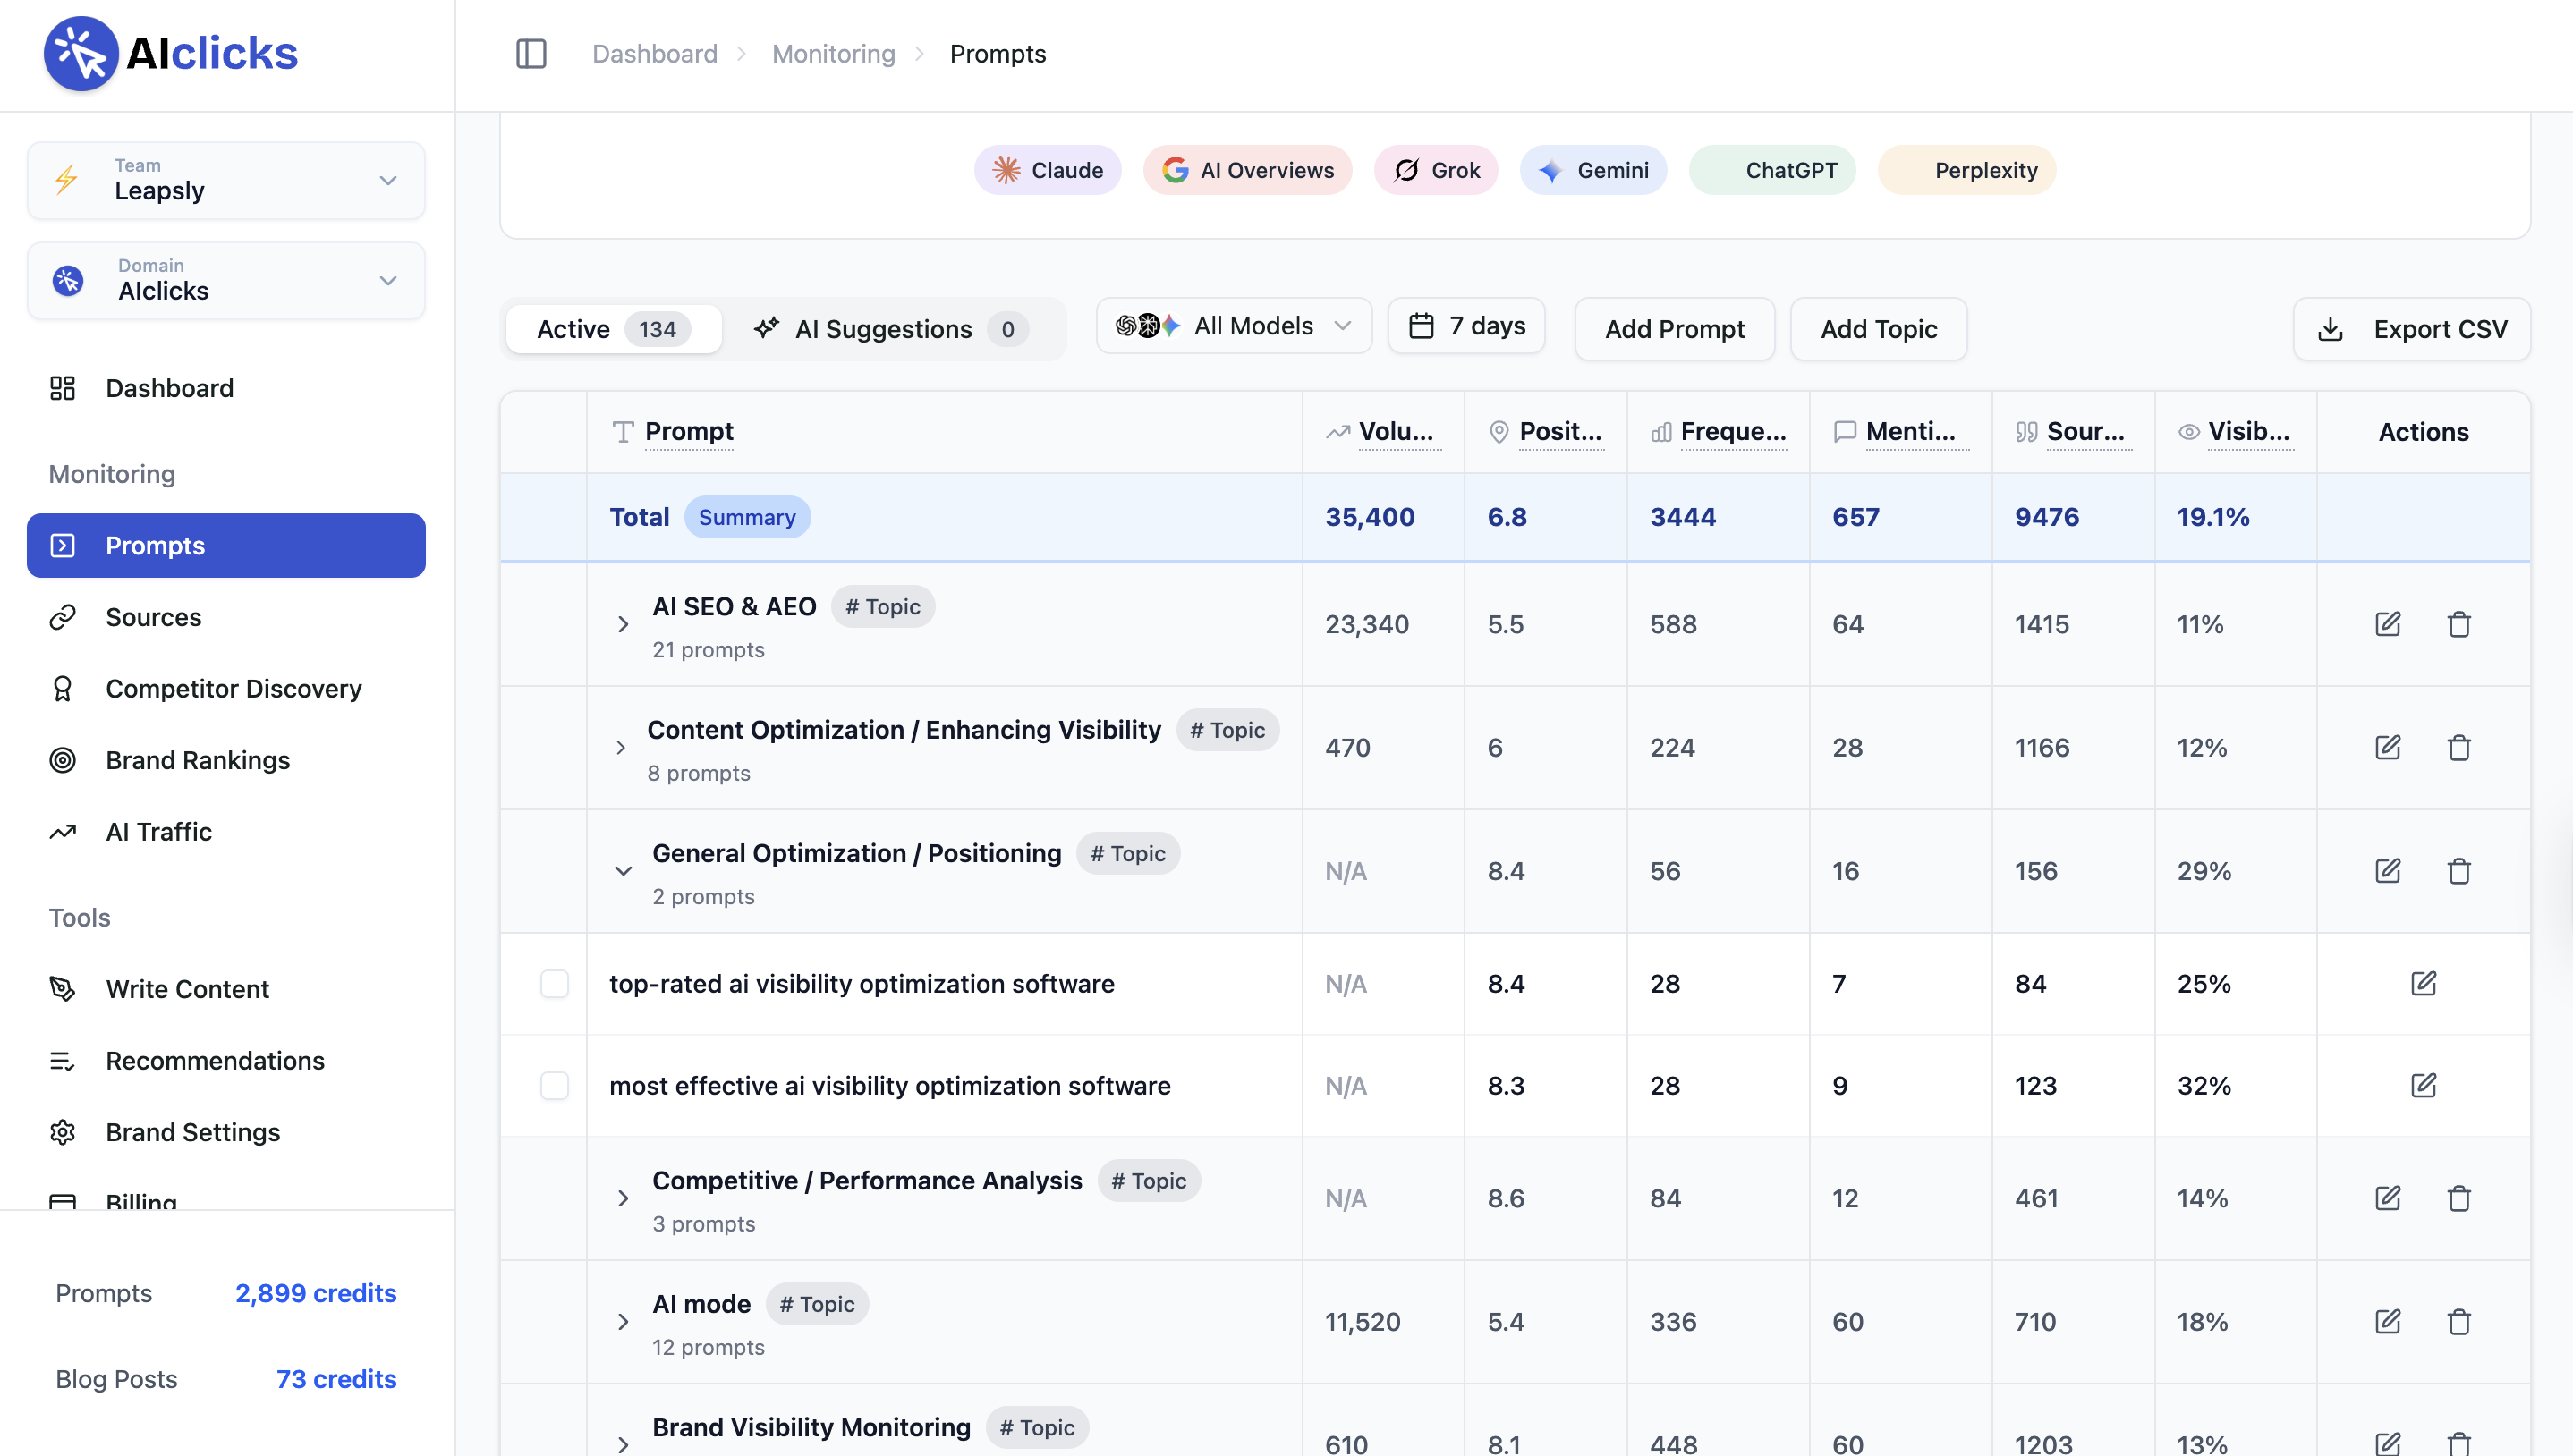Delete the AI mode topic
The image size is (2573, 1456).
2458,1321
